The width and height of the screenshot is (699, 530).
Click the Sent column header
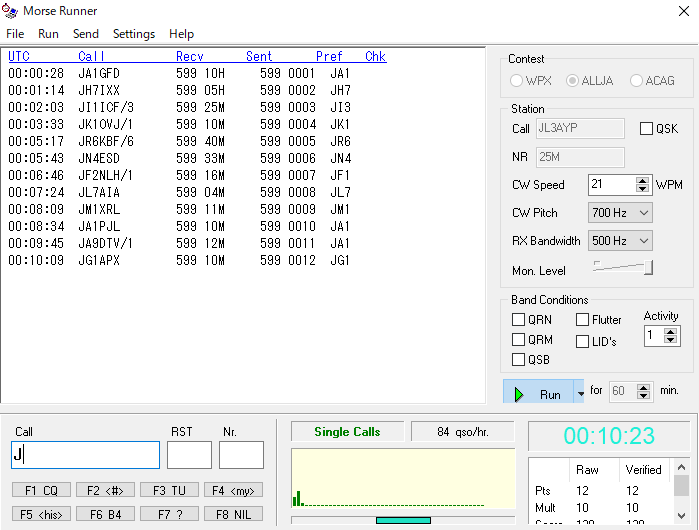point(259,57)
